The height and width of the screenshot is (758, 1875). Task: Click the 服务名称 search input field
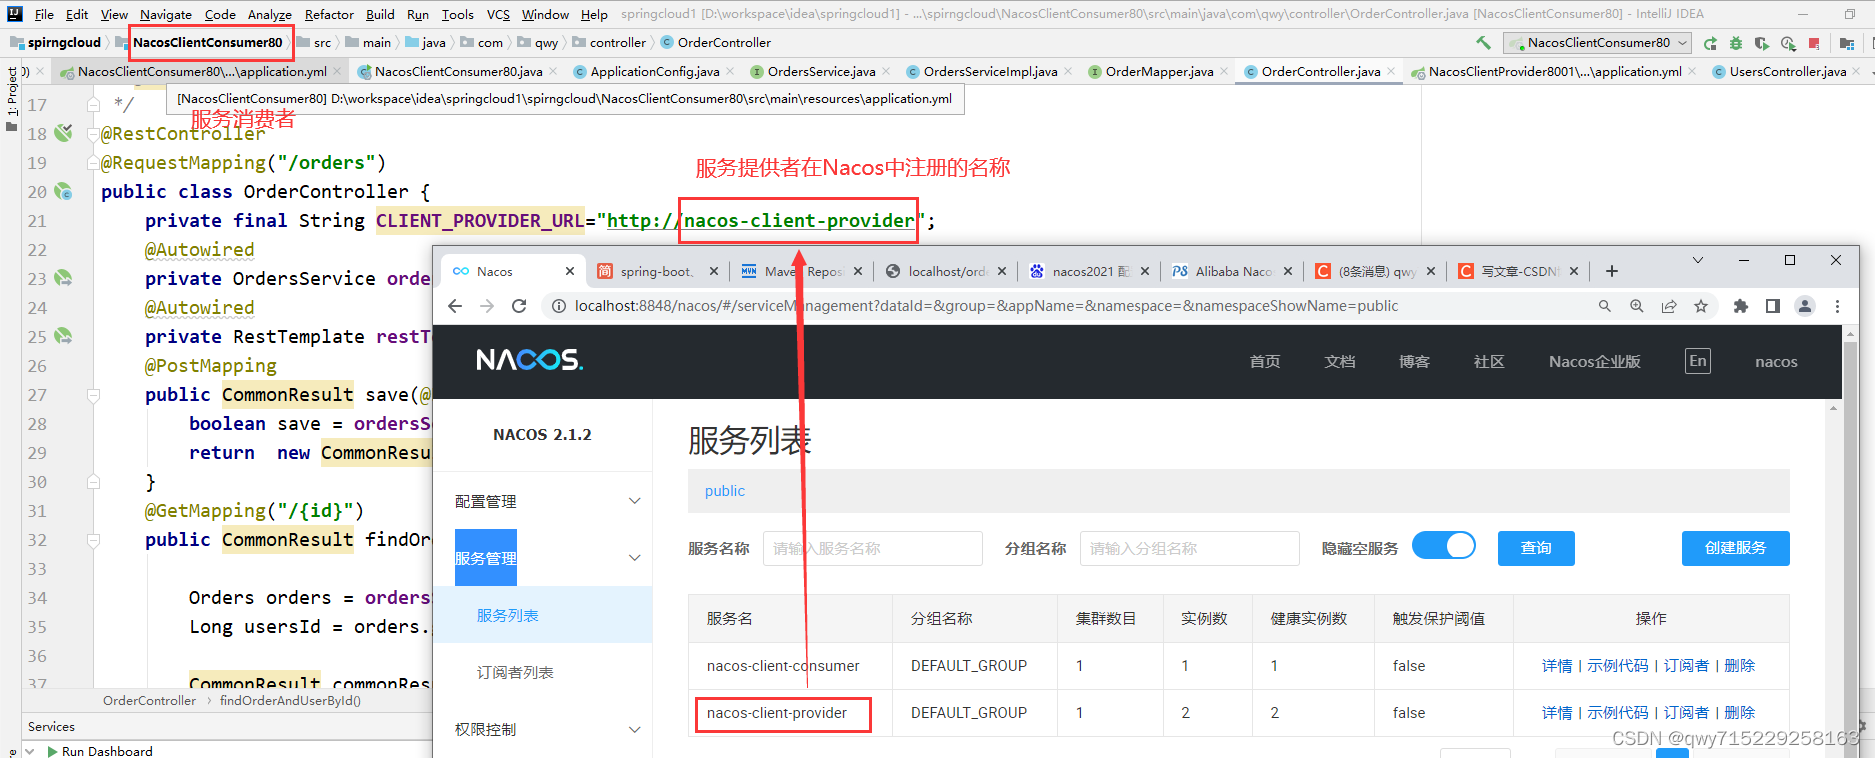[873, 548]
